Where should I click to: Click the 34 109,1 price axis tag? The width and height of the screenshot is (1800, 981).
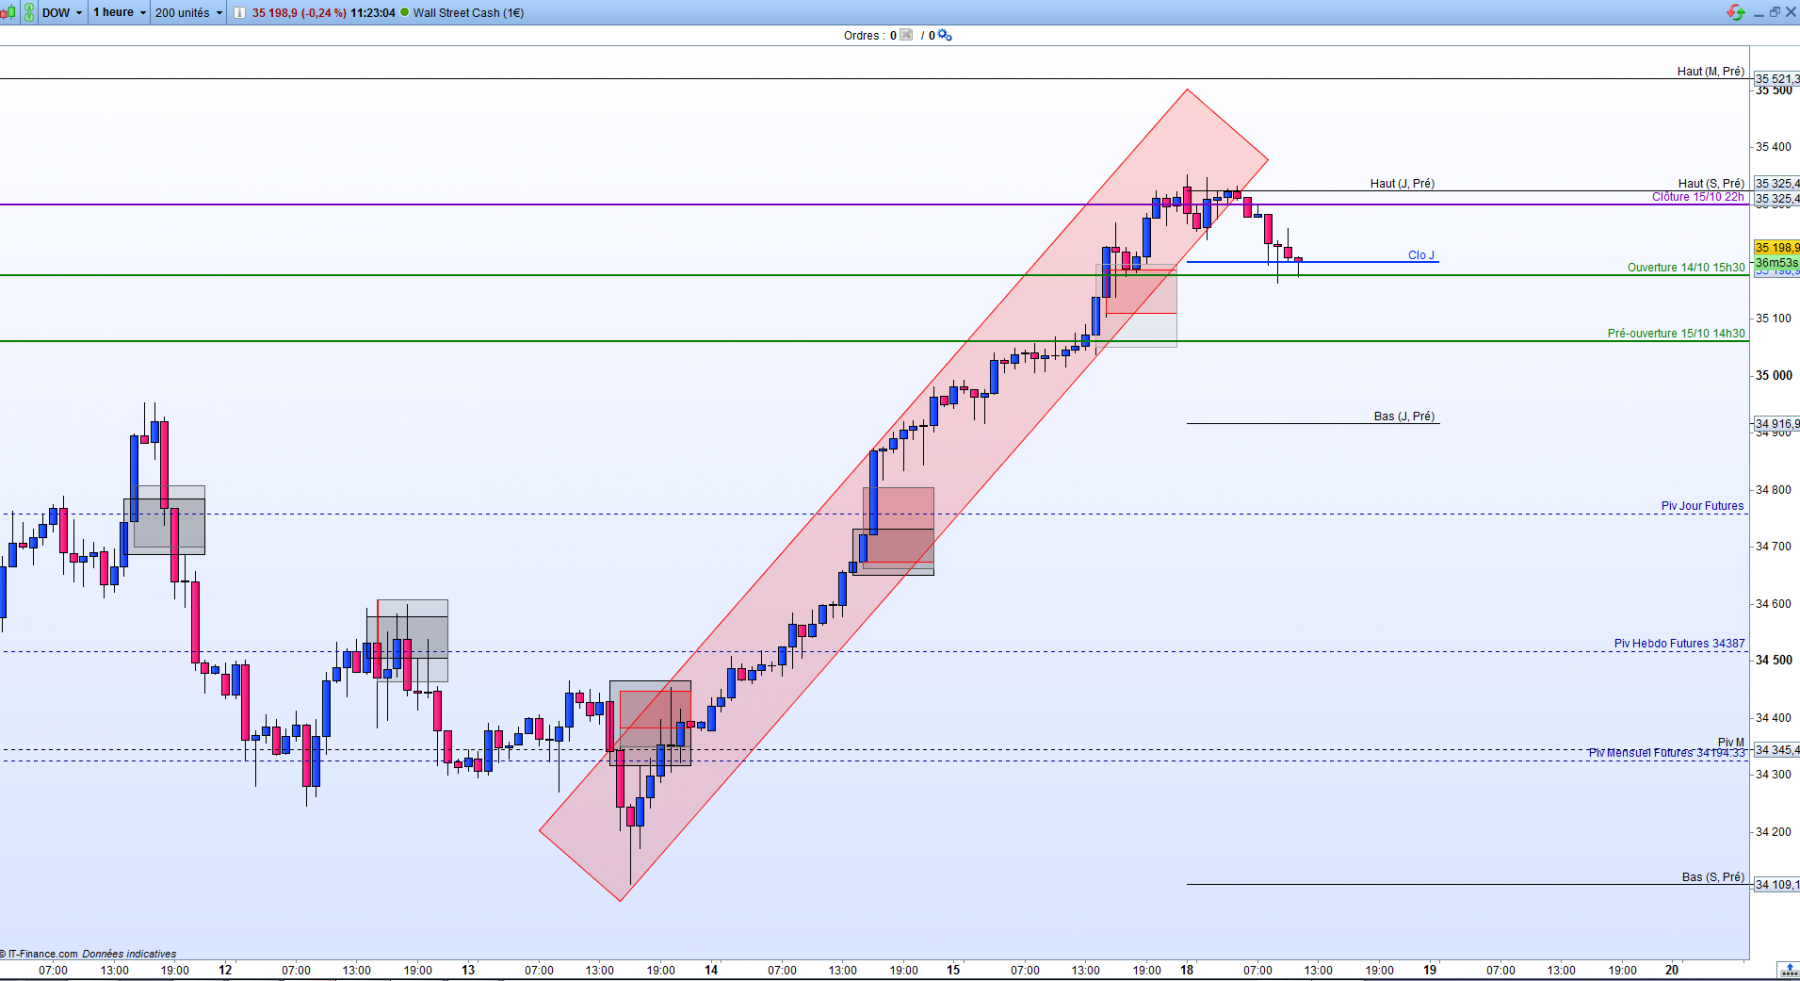[x=1777, y=885]
